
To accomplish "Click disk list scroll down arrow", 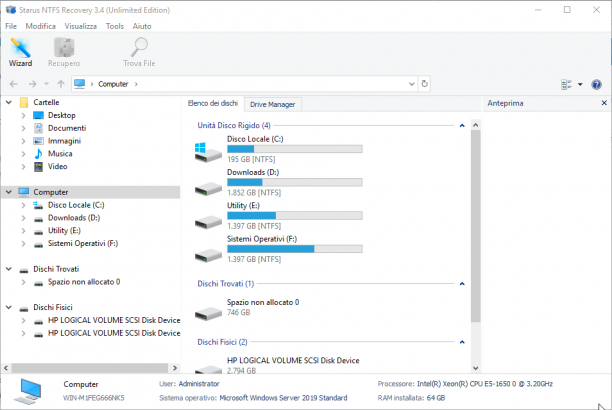I will click(475, 368).
